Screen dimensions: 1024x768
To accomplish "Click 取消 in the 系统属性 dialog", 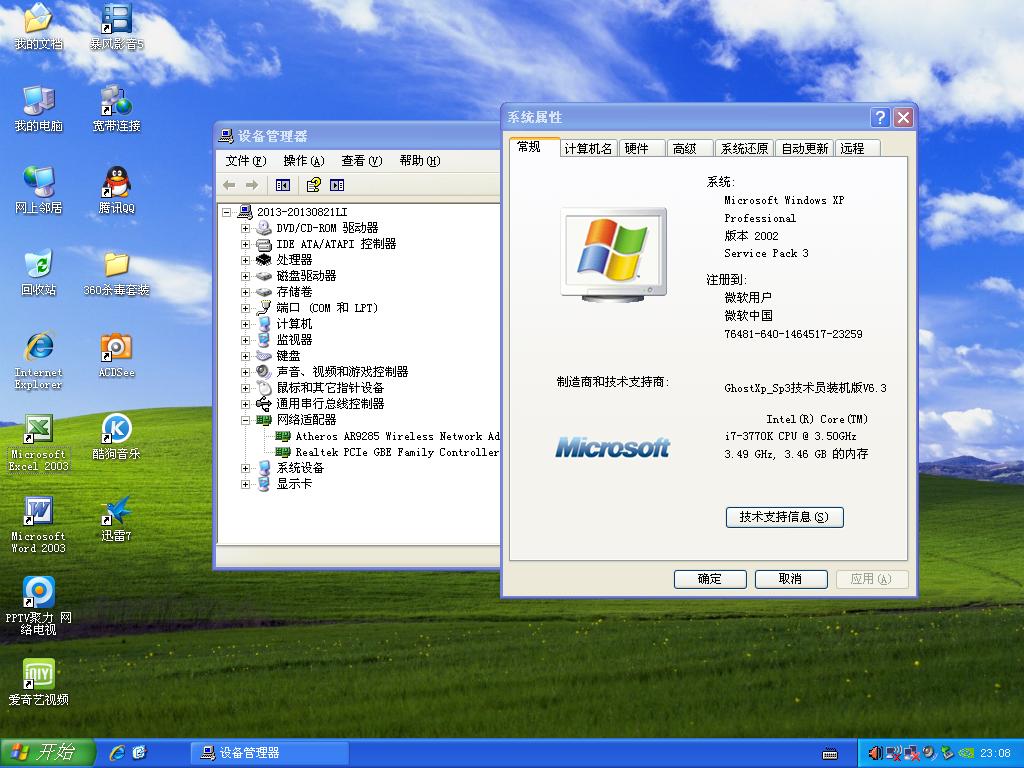I will point(791,579).
